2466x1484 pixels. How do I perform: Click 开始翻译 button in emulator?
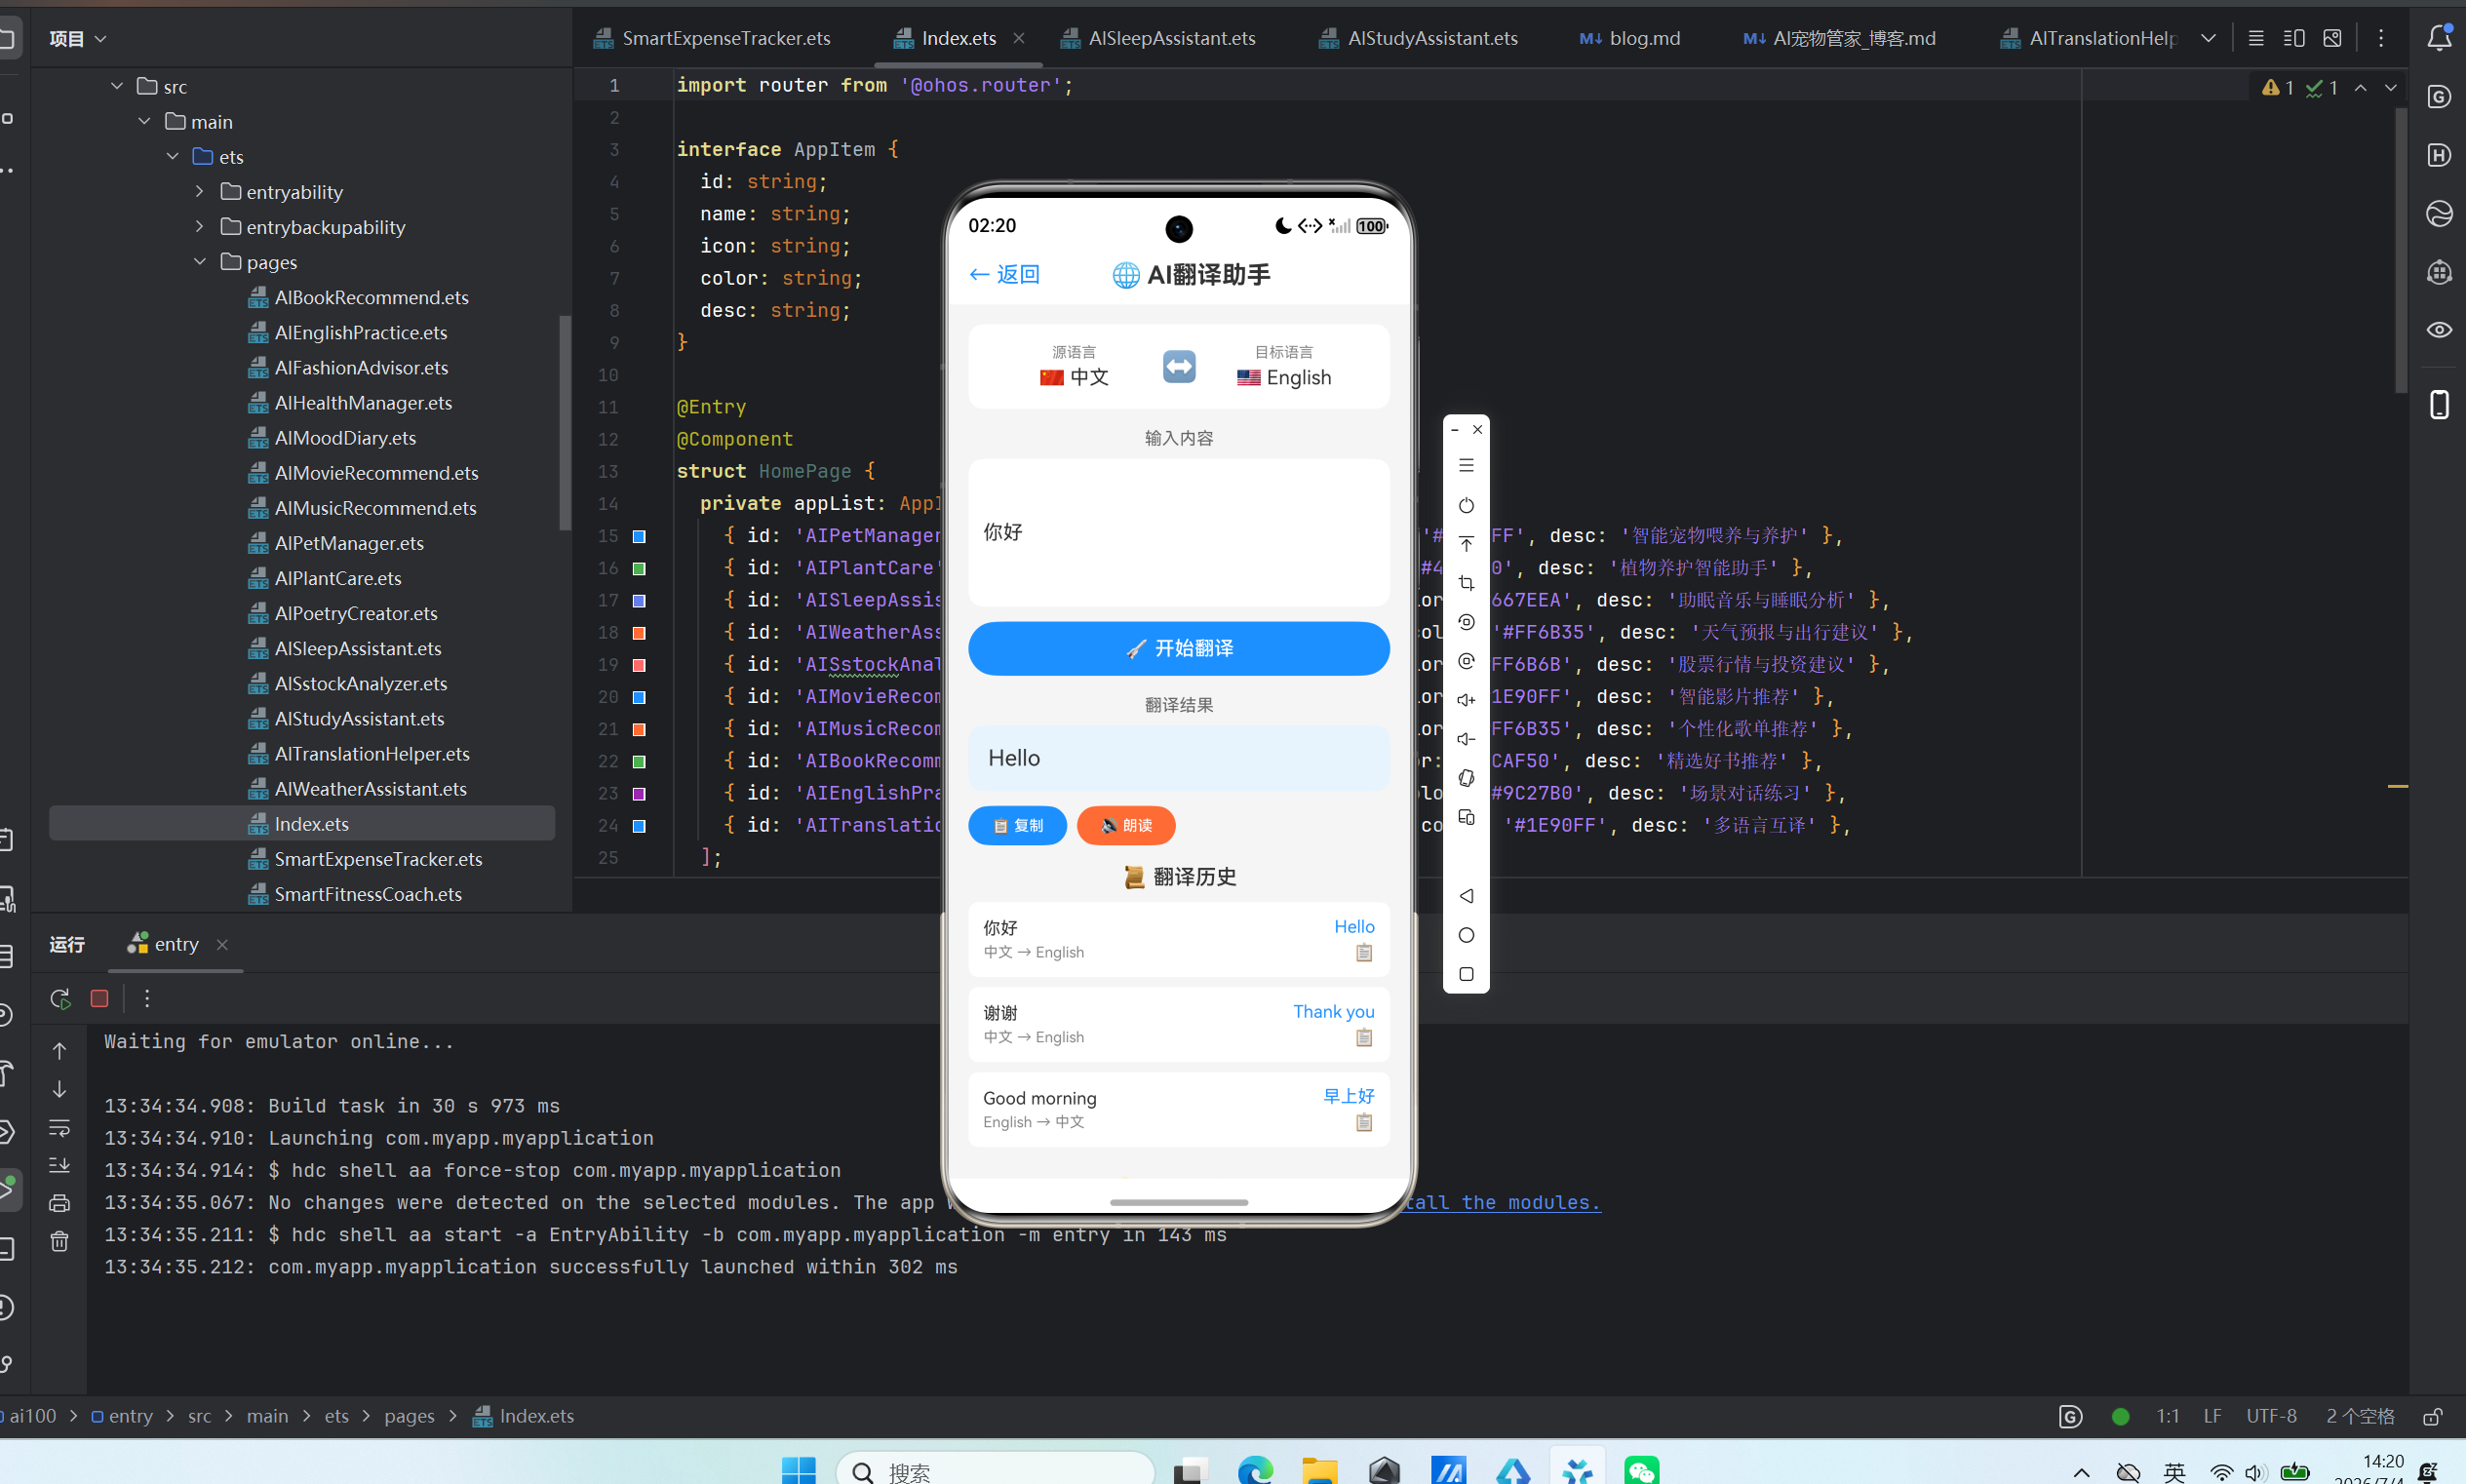point(1179,648)
